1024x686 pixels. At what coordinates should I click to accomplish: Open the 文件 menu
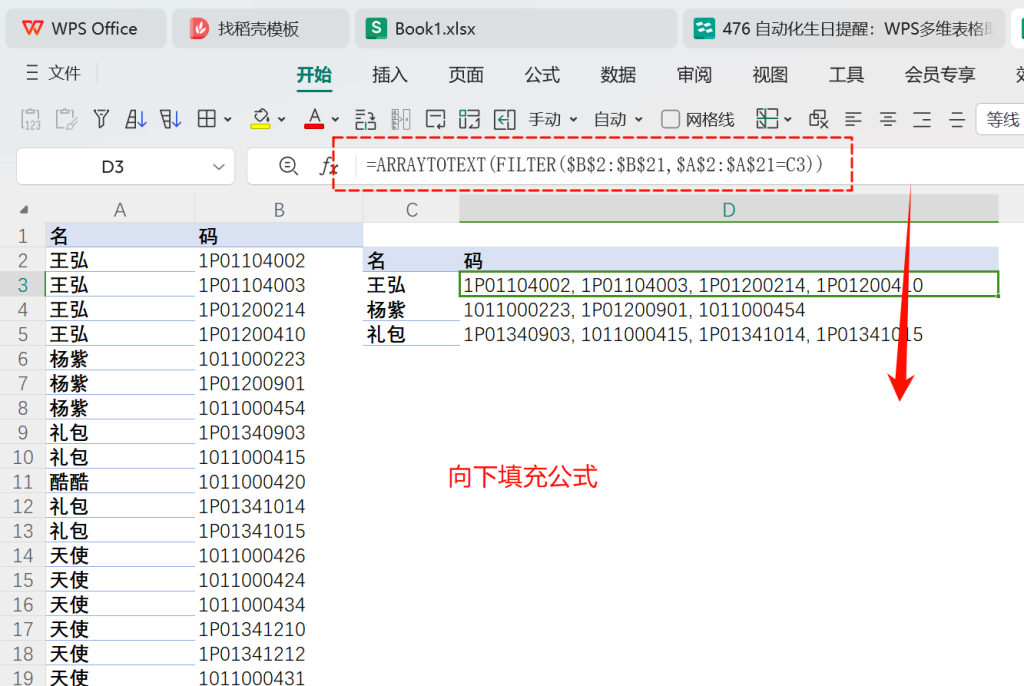coord(64,73)
